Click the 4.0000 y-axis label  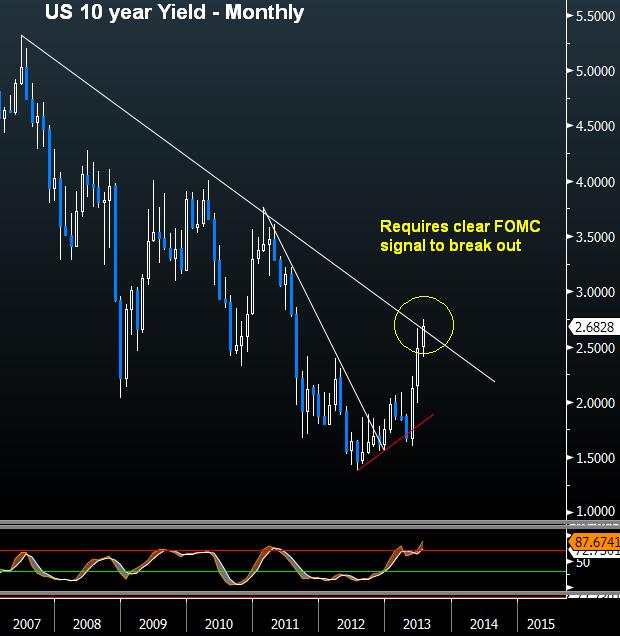595,182
